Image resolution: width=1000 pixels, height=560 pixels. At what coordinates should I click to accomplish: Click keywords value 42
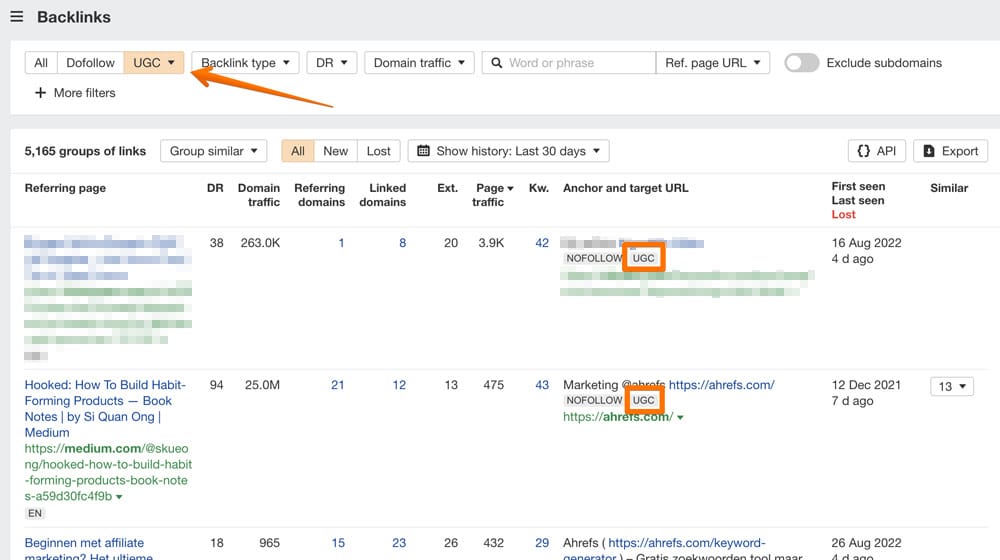542,242
